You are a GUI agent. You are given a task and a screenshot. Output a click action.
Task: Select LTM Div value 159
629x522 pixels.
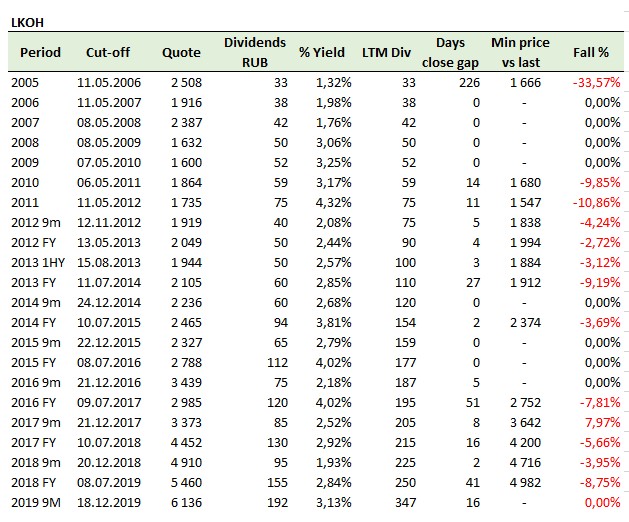pyautogui.click(x=405, y=343)
